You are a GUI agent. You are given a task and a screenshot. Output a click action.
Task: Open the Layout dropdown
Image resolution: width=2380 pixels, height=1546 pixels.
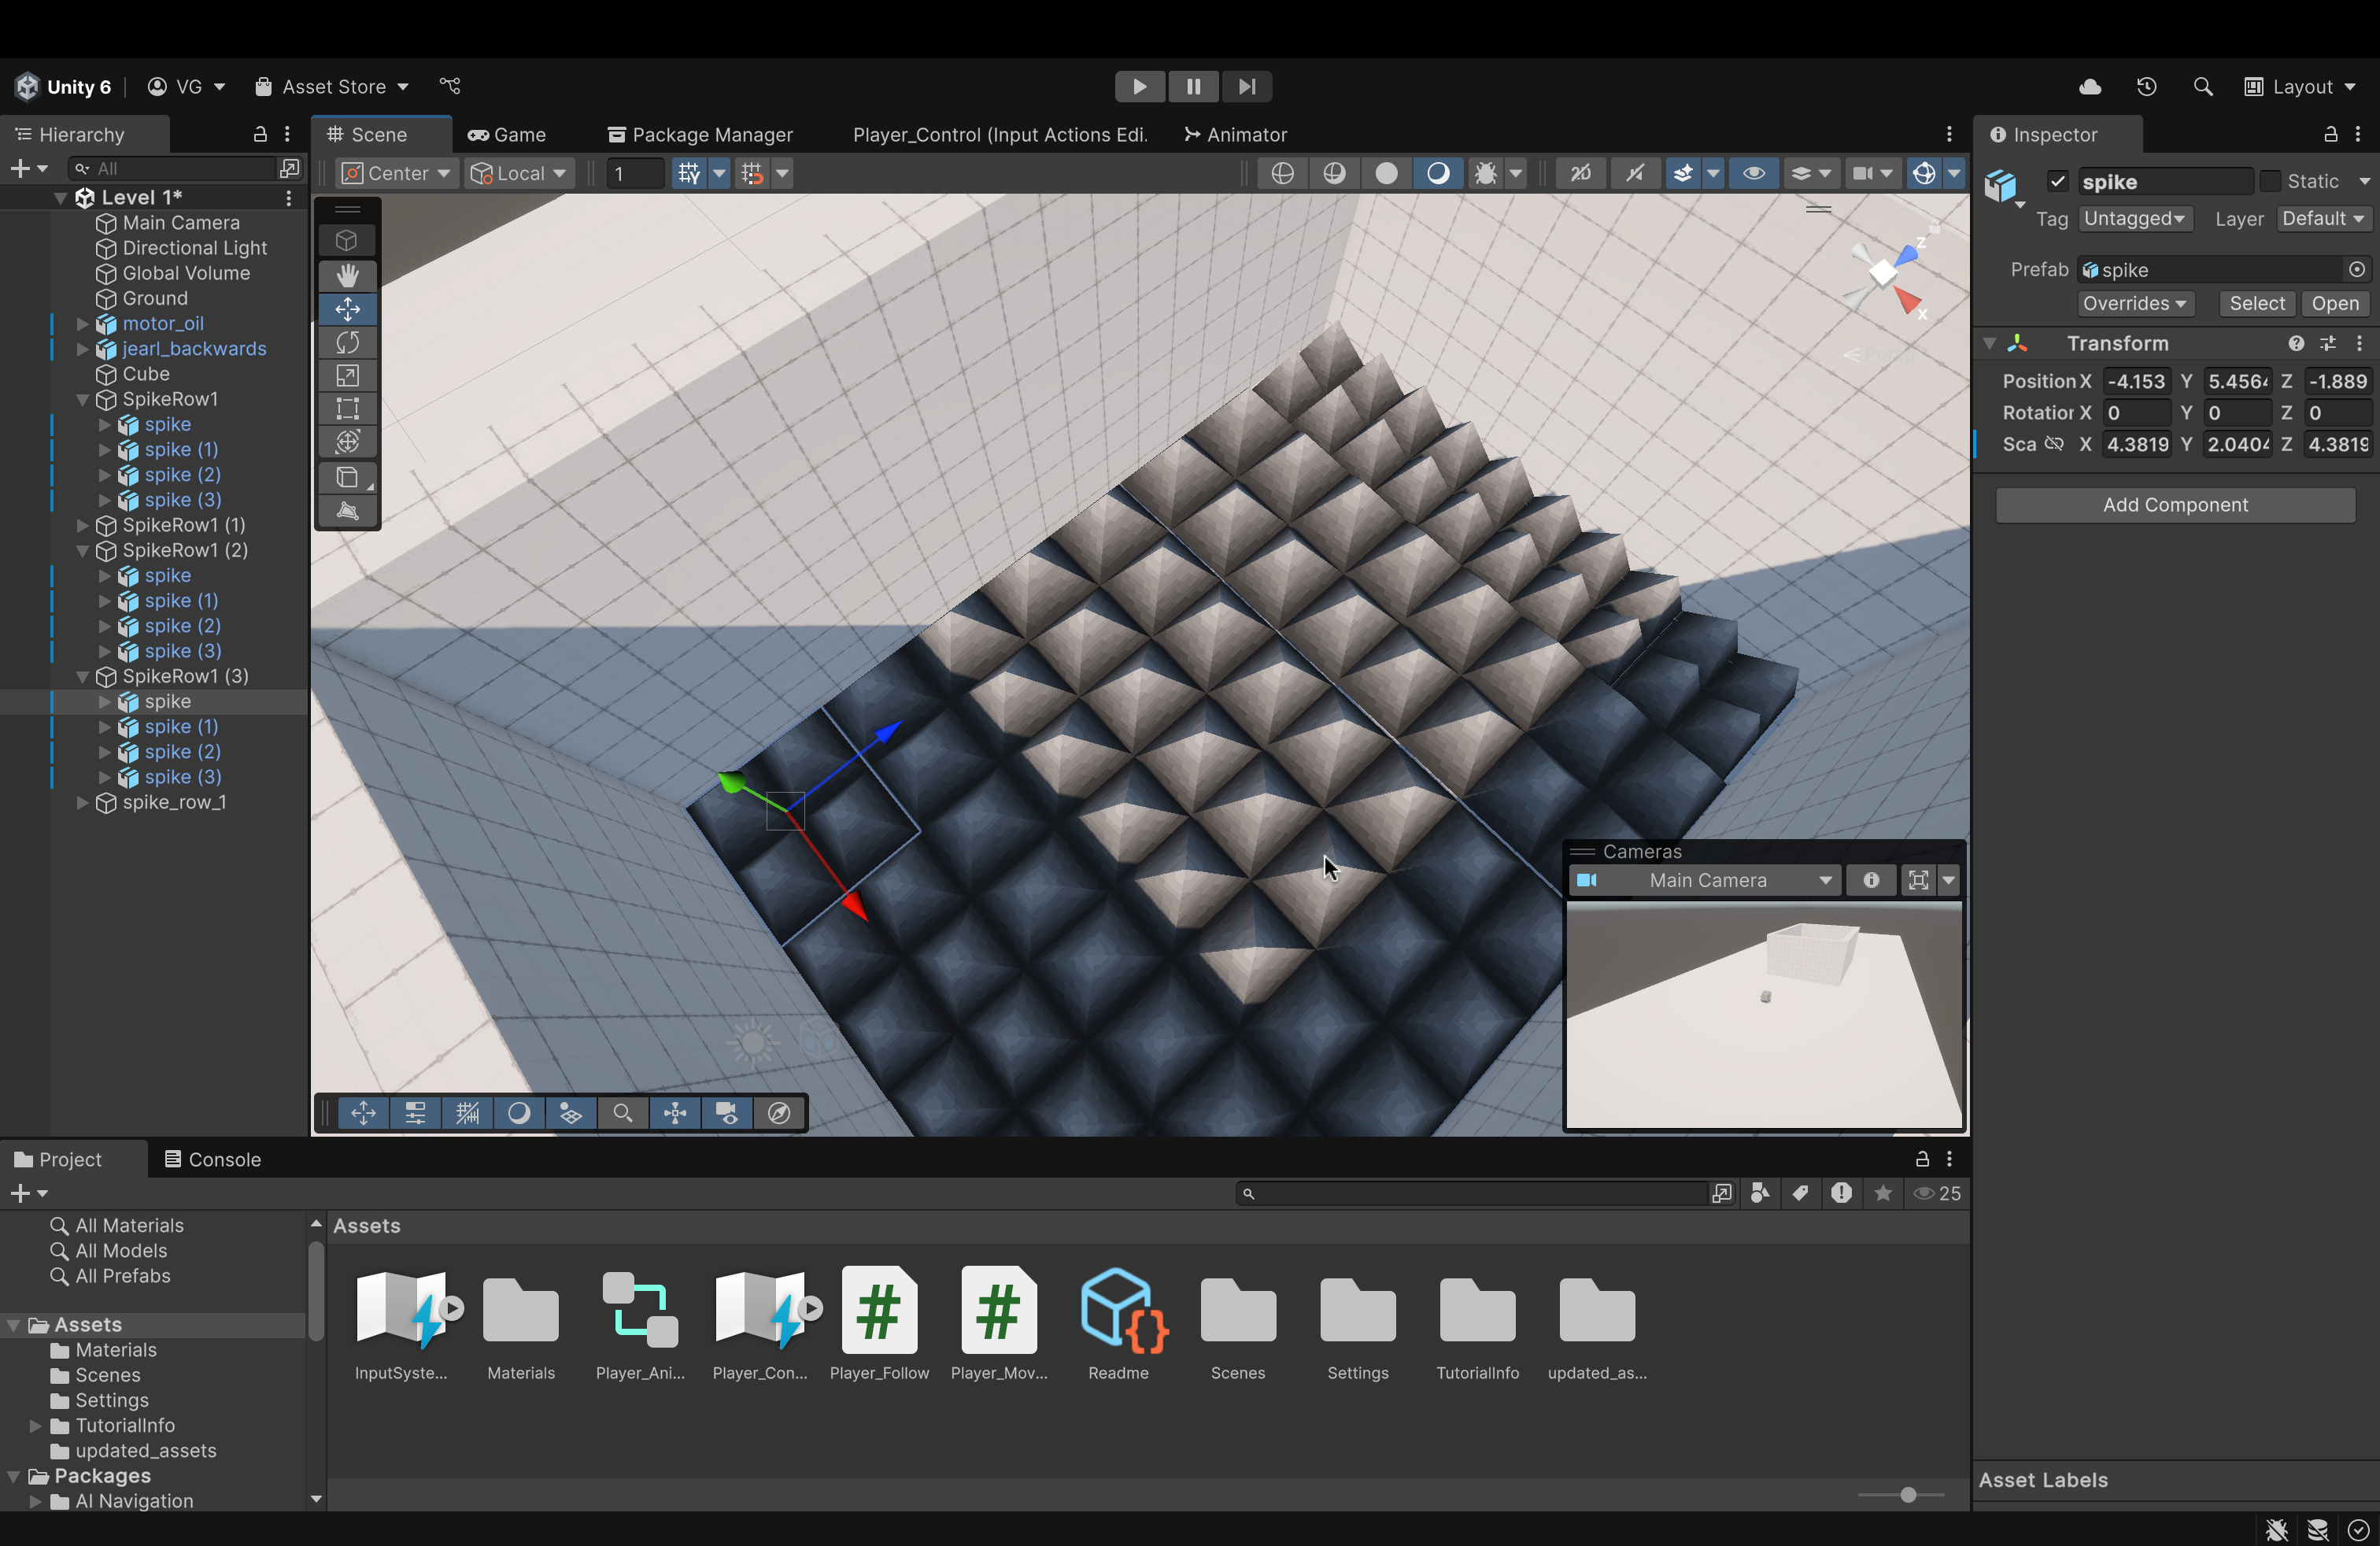2300,87
